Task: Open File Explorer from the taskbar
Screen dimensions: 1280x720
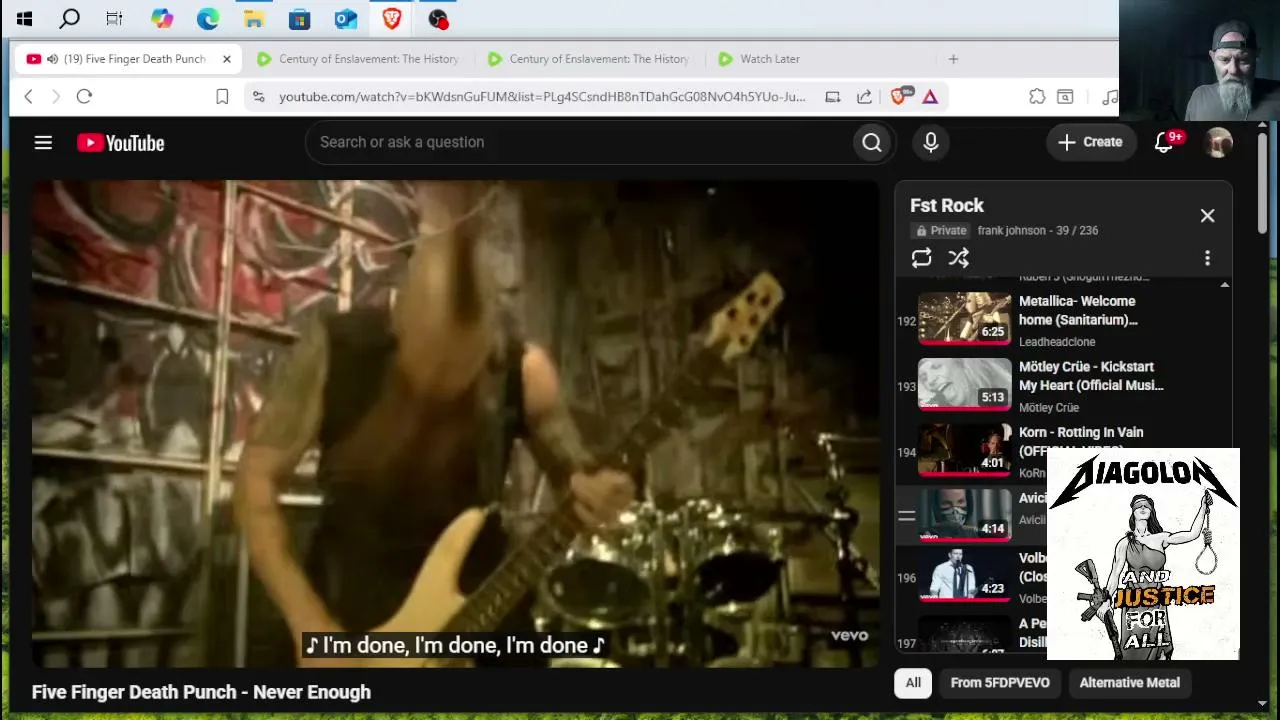Action: coord(253,18)
